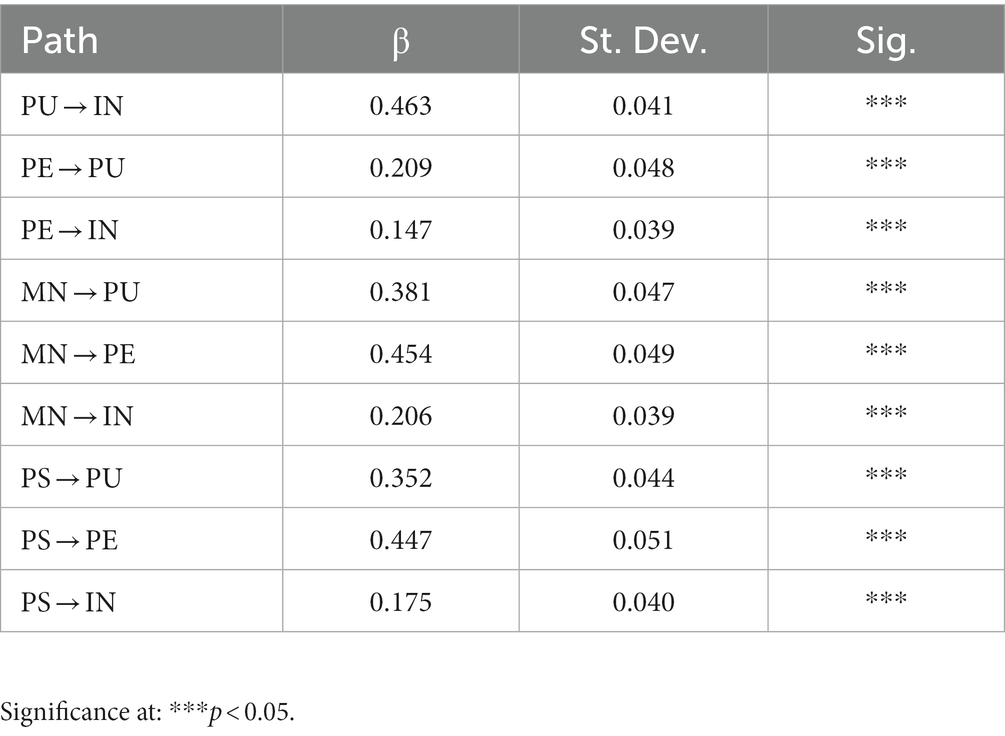Select the β value 0.447
This screenshot has width=1005, height=736.
pos(400,540)
